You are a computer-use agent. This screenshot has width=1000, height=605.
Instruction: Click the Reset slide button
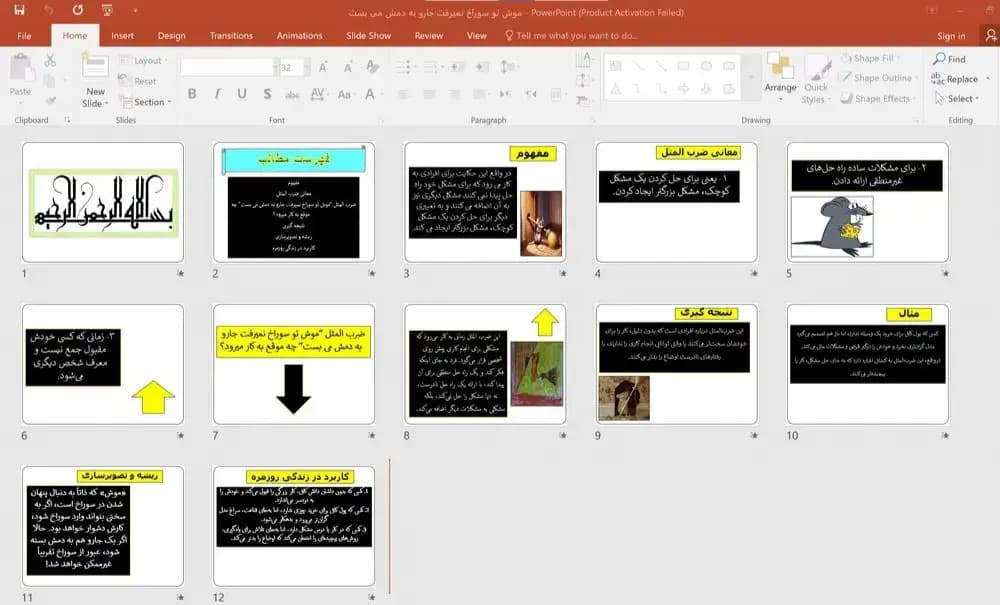[x=138, y=81]
